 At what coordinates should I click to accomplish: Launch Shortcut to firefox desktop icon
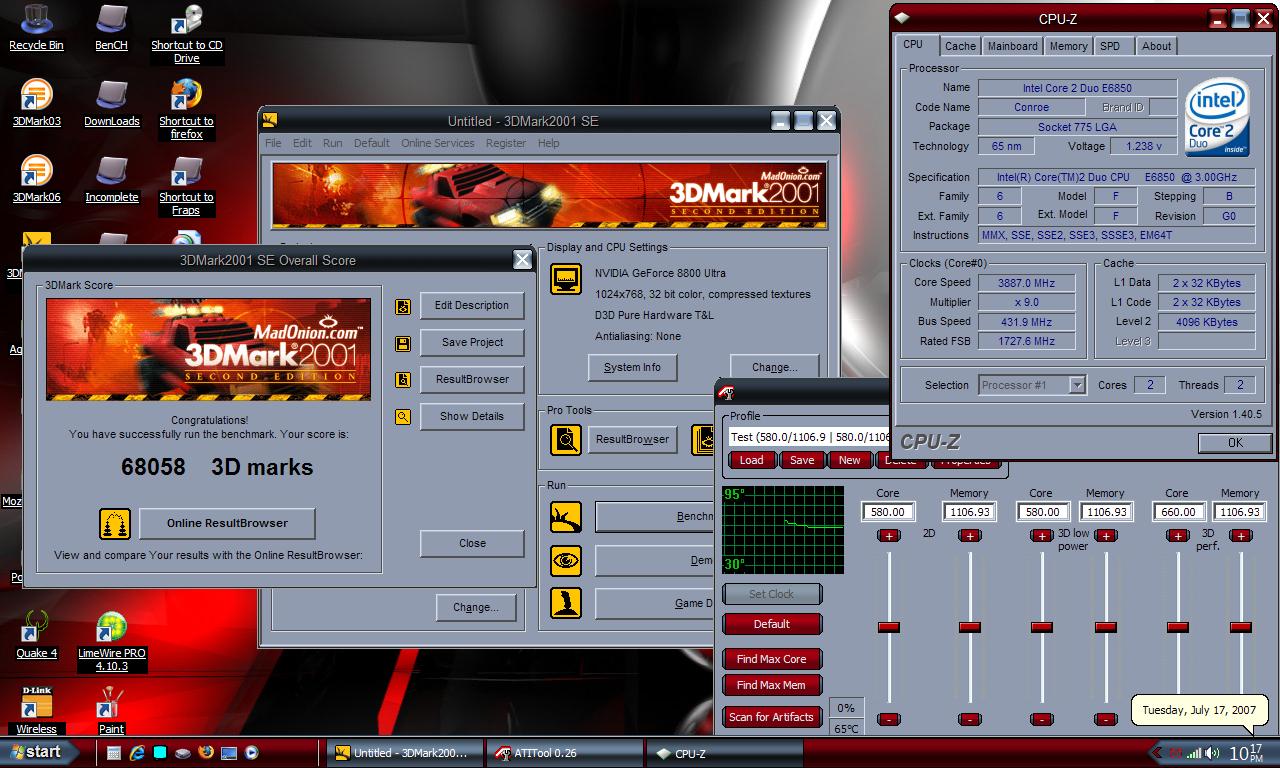[x=187, y=109]
